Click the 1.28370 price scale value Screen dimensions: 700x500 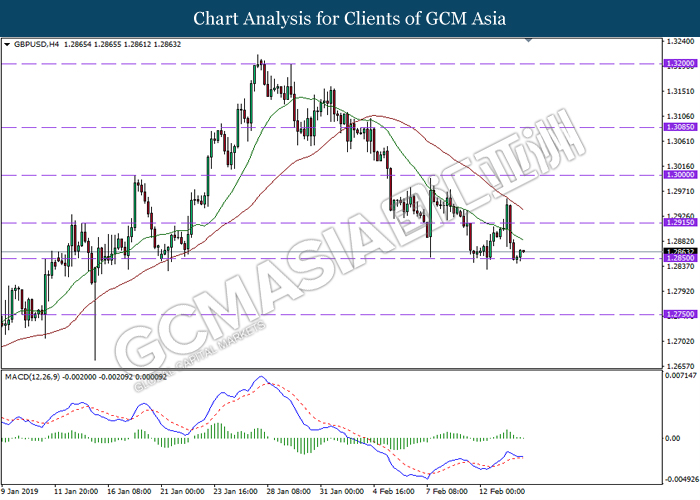[681, 267]
